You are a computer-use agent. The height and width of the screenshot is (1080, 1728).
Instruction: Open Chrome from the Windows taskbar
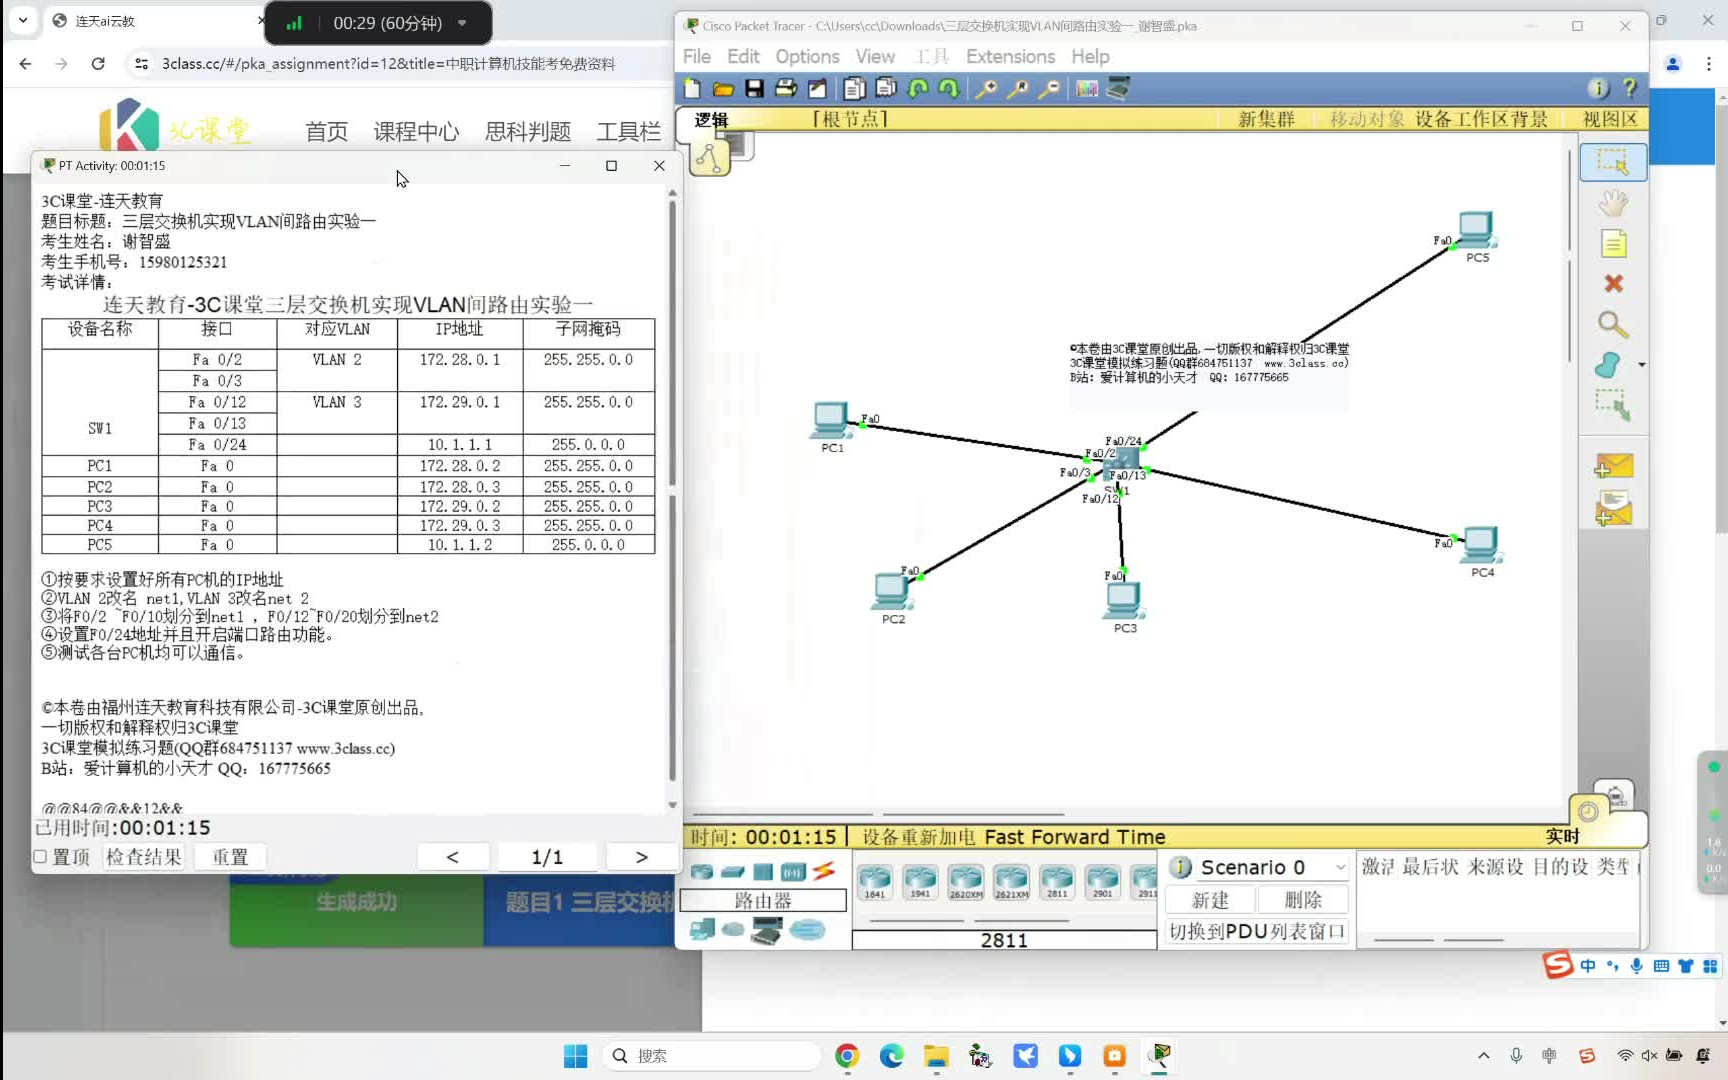tap(847, 1055)
